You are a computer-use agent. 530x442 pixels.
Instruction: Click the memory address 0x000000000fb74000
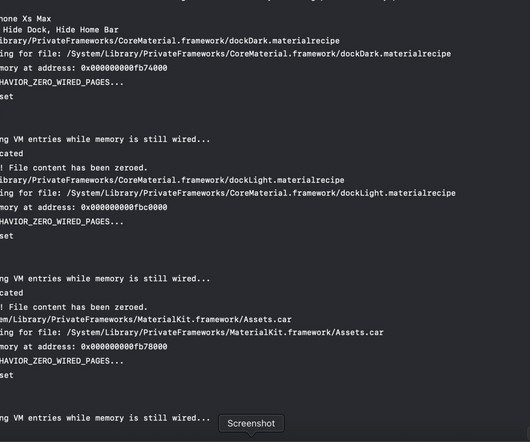[124, 68]
